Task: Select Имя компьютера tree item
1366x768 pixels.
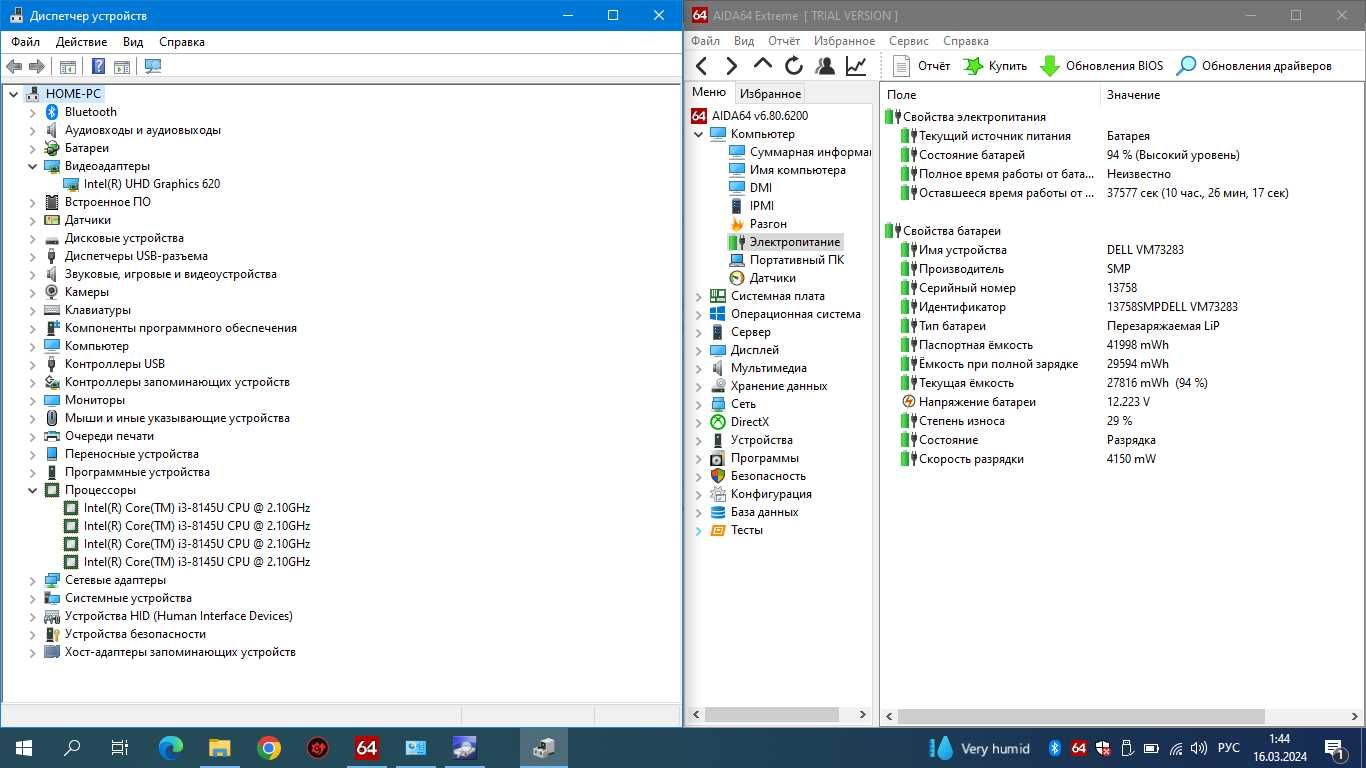Action: pyautogui.click(x=788, y=170)
